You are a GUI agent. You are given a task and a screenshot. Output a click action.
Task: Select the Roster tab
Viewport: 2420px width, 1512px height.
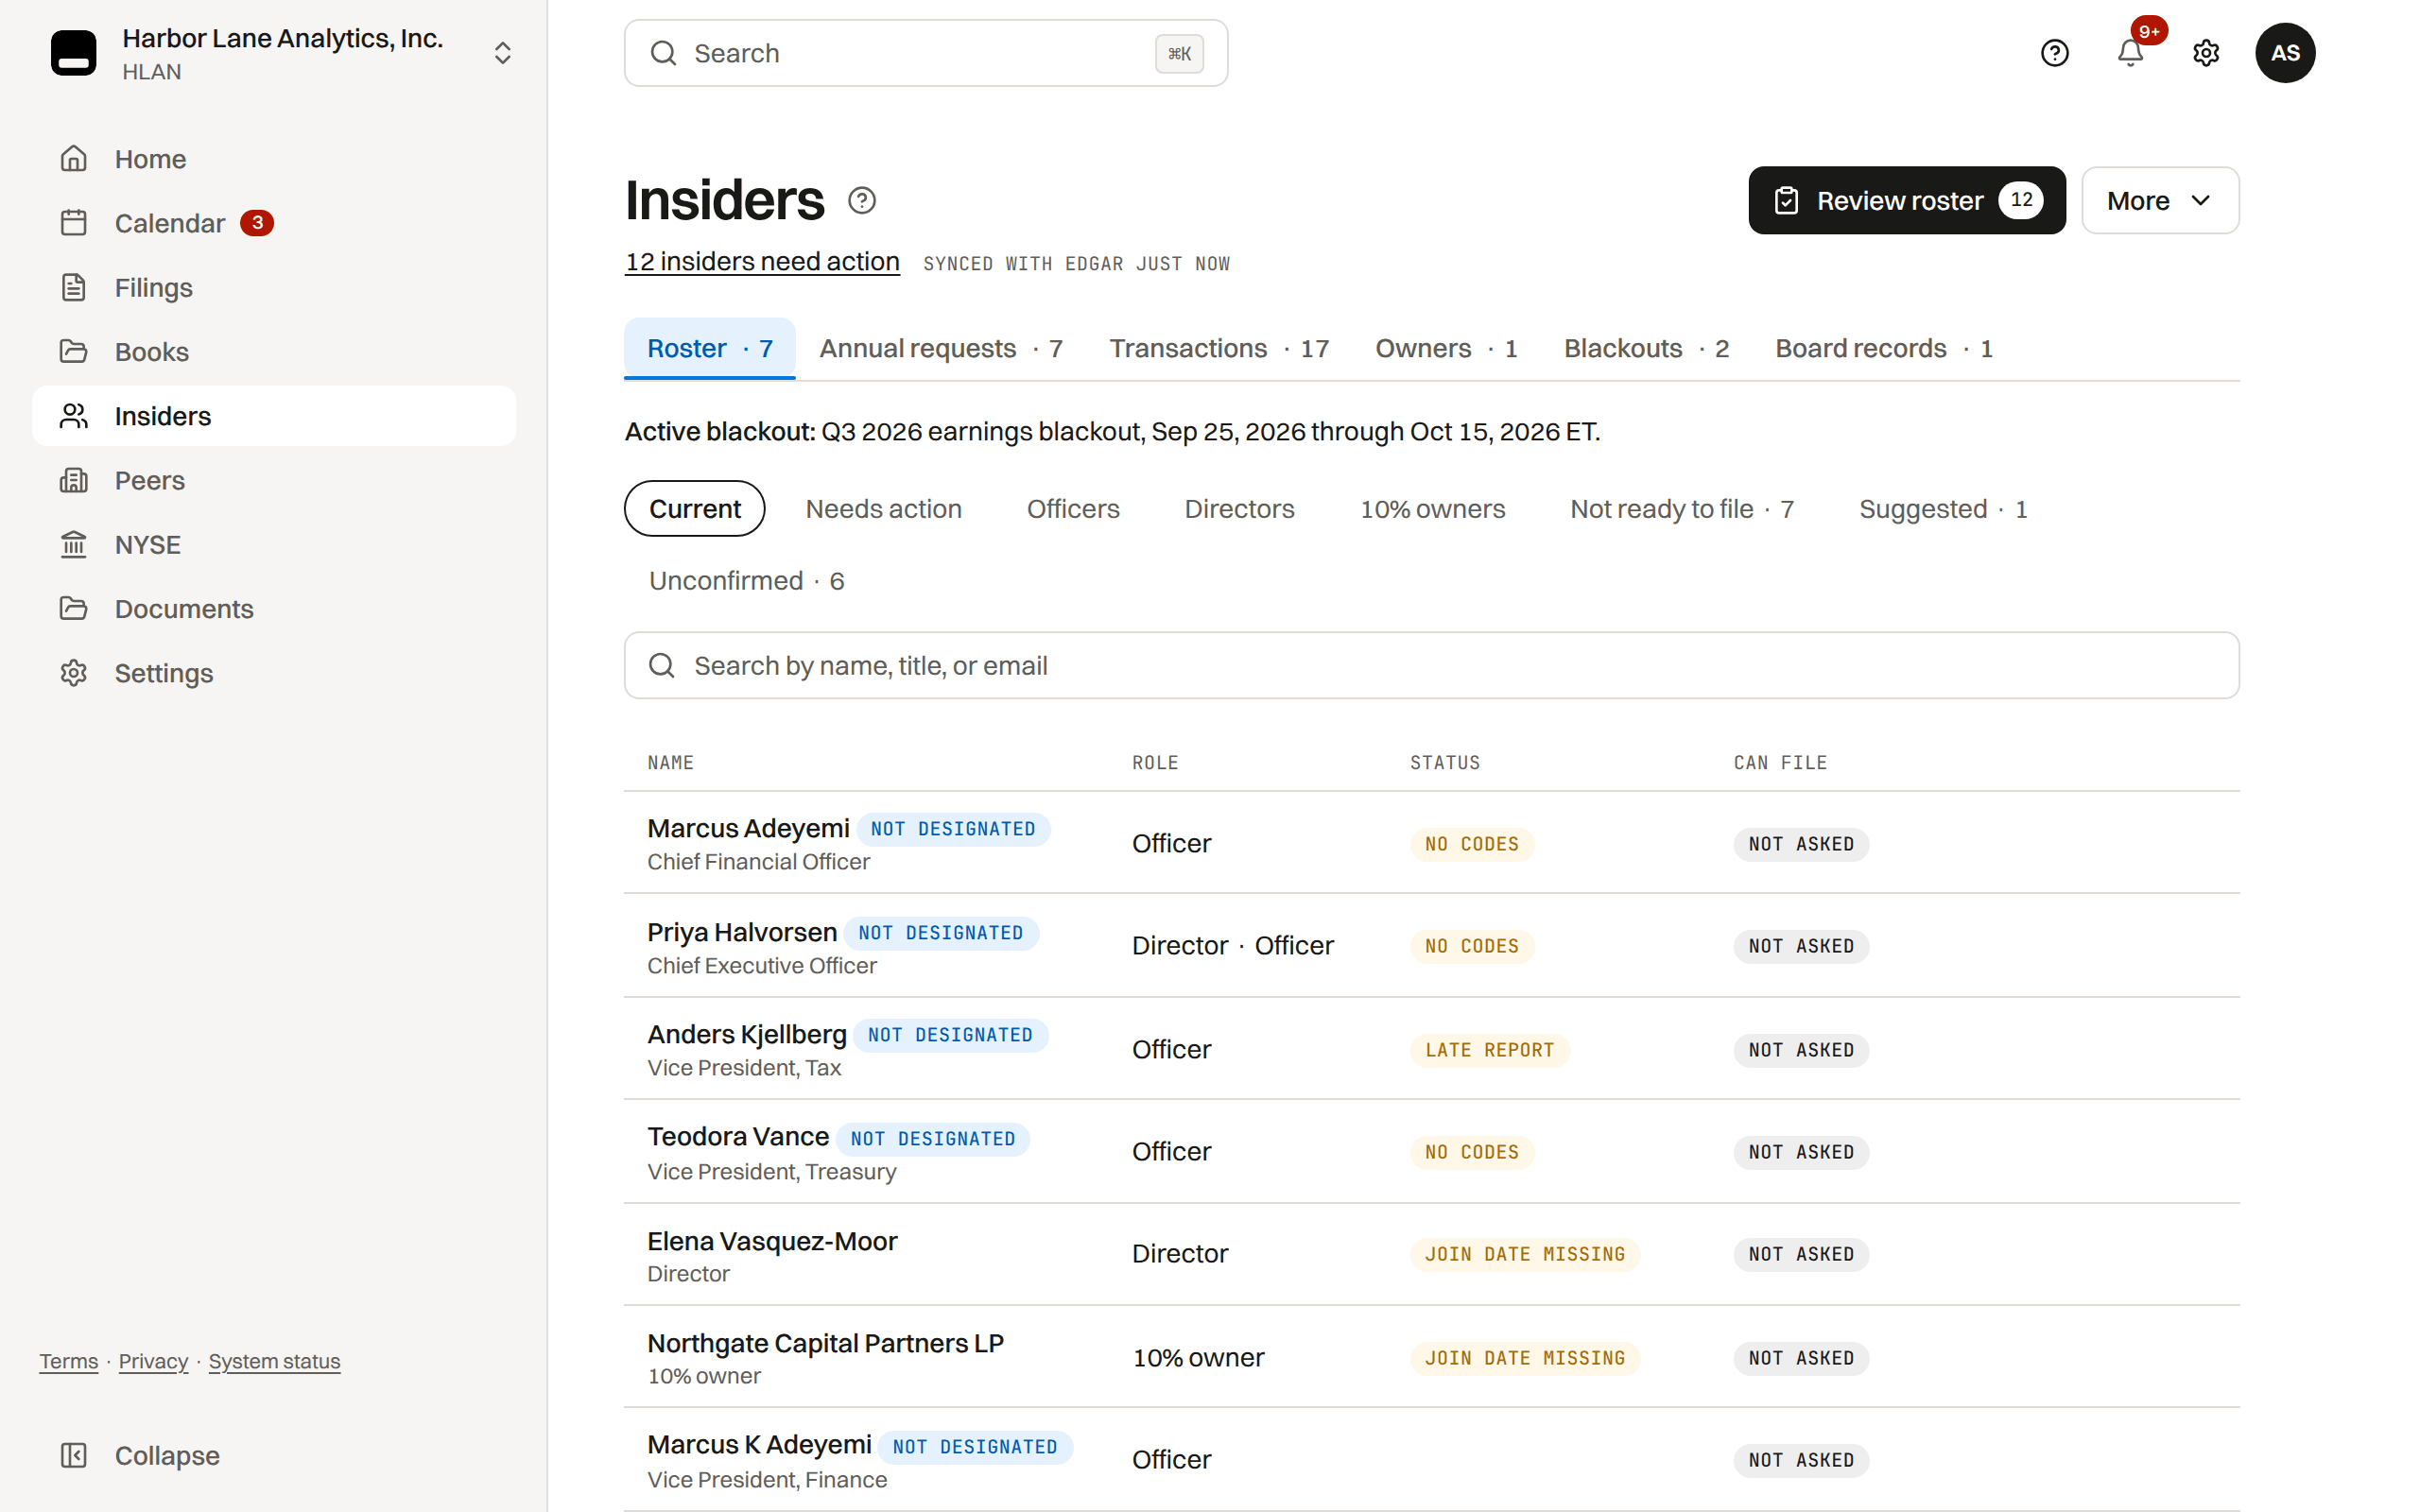(709, 348)
